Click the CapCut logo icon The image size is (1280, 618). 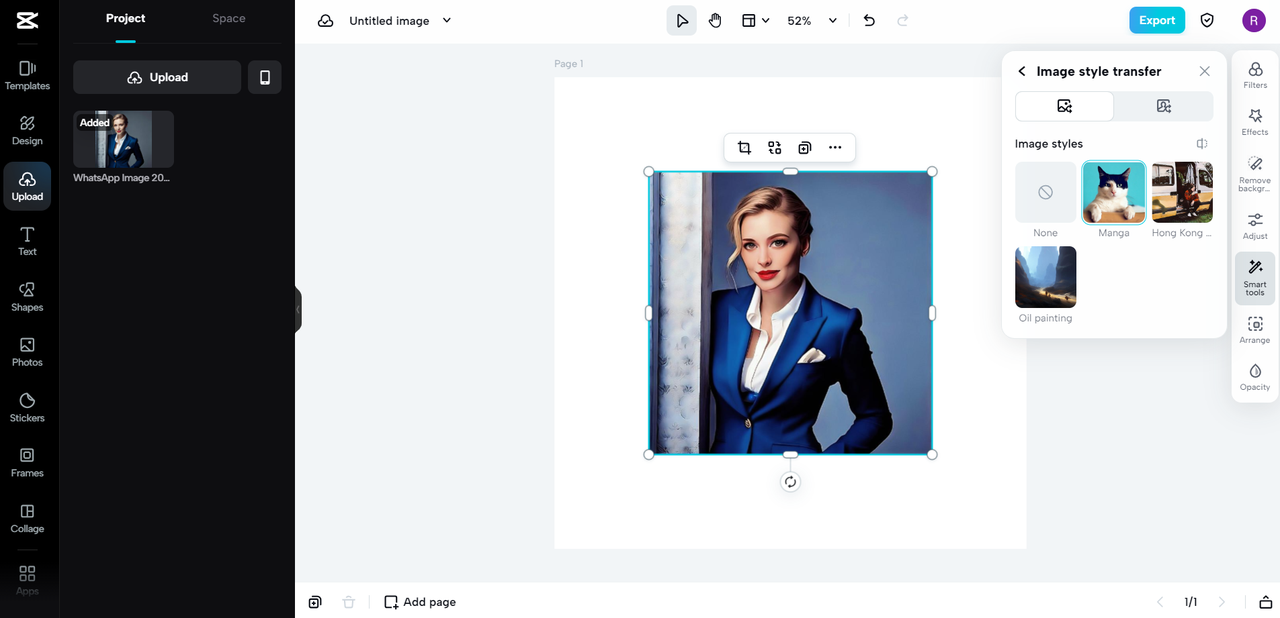[27, 20]
